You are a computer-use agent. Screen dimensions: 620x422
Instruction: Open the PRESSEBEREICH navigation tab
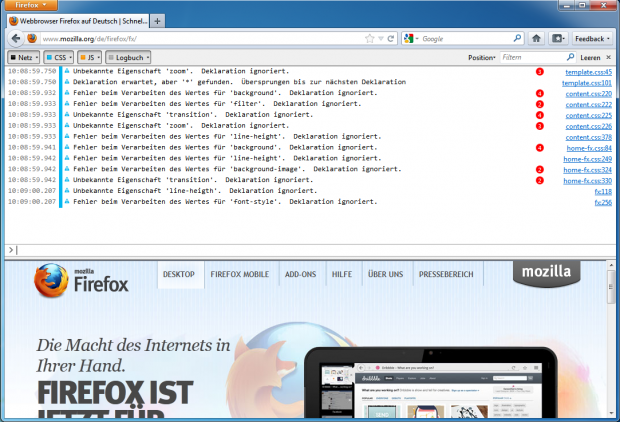click(x=446, y=274)
